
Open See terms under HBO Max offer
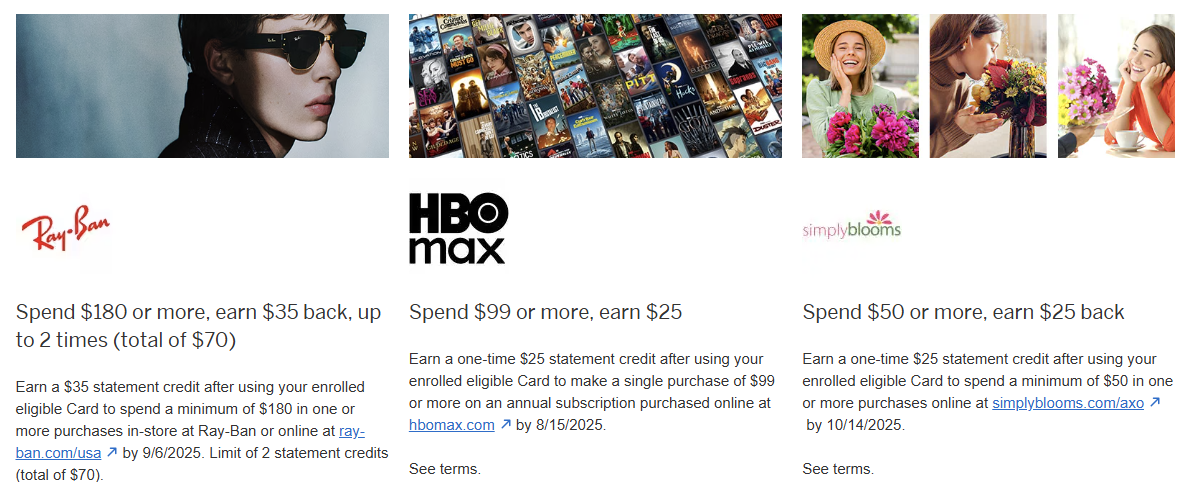click(445, 469)
